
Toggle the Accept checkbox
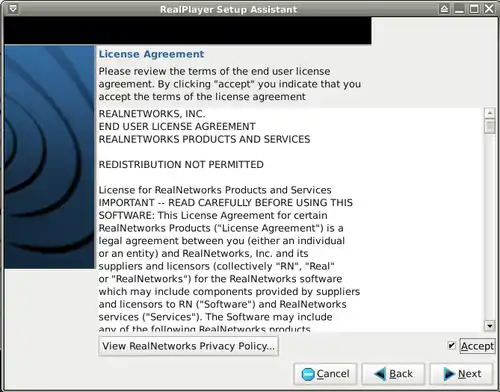point(451,345)
